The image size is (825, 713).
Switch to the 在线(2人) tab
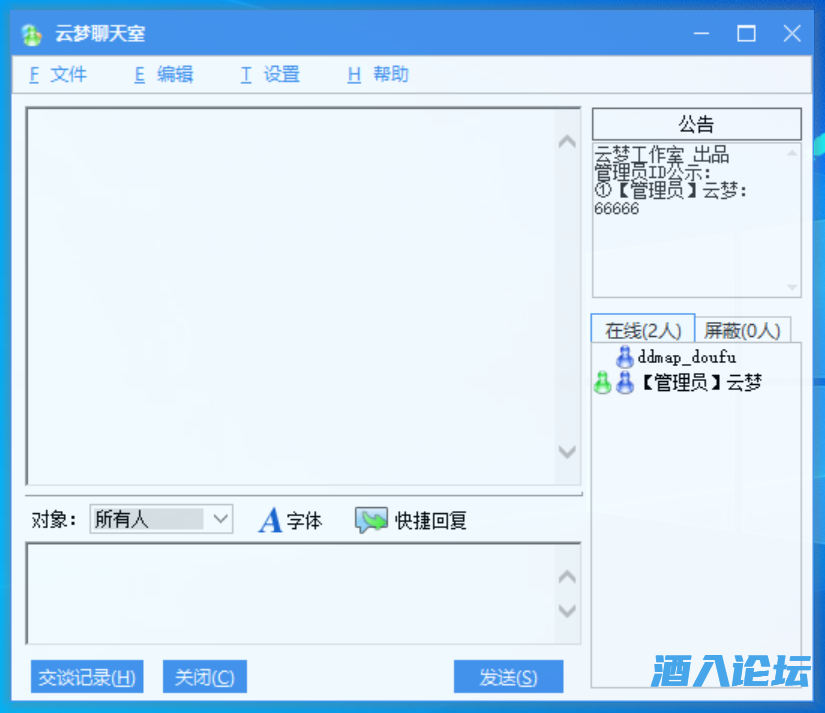point(642,330)
